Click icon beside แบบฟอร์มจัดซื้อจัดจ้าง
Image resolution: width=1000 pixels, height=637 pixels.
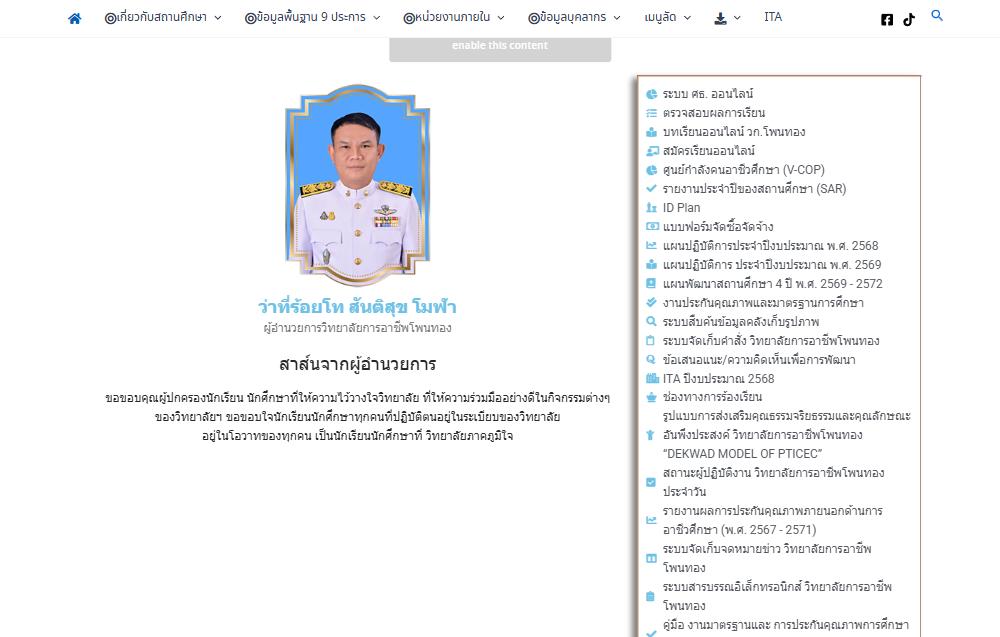[x=652, y=226]
